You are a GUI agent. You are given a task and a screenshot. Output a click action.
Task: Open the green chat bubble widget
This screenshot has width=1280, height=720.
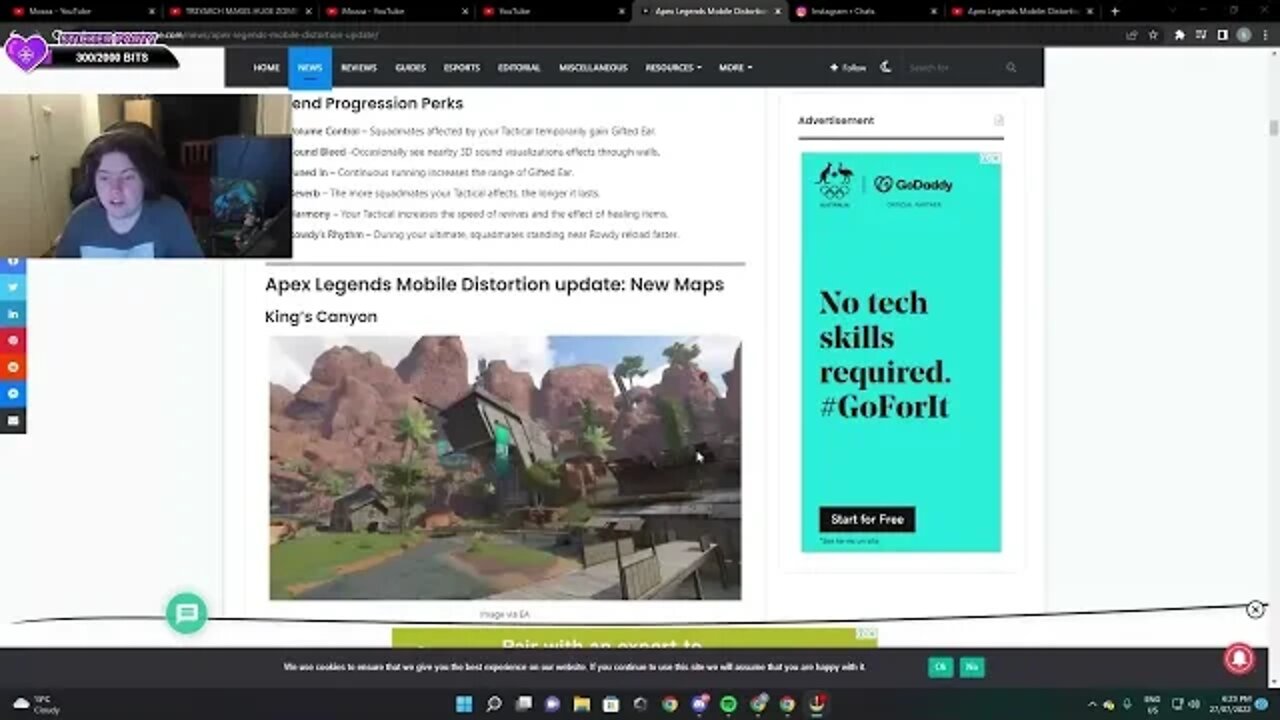[187, 613]
